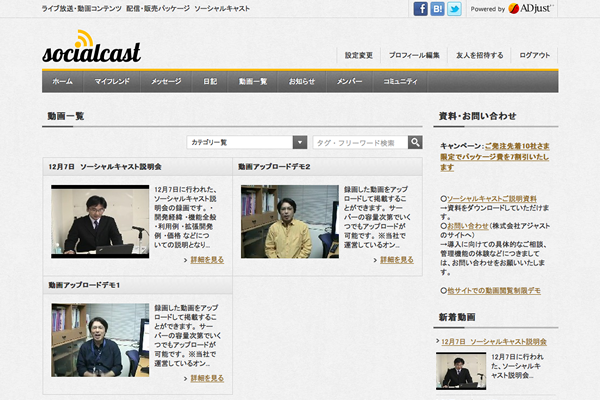Click the ログアウト link
Image resolution: width=600 pixels, height=400 pixels.
pyautogui.click(x=534, y=55)
